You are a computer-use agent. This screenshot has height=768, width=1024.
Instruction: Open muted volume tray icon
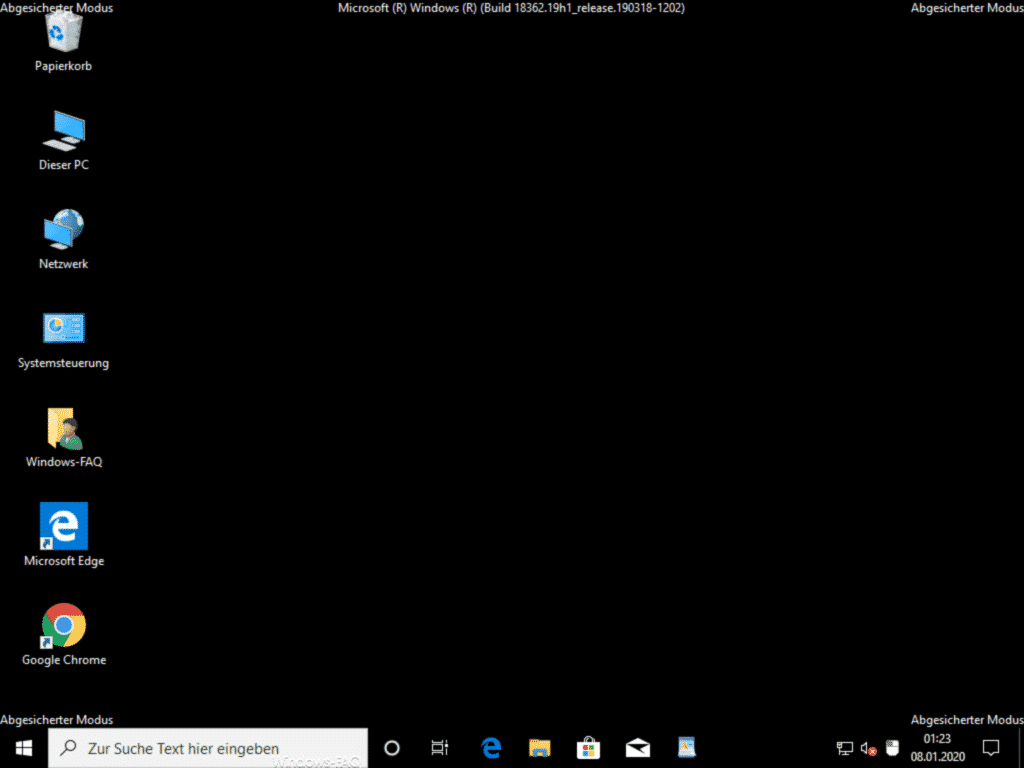pos(869,748)
